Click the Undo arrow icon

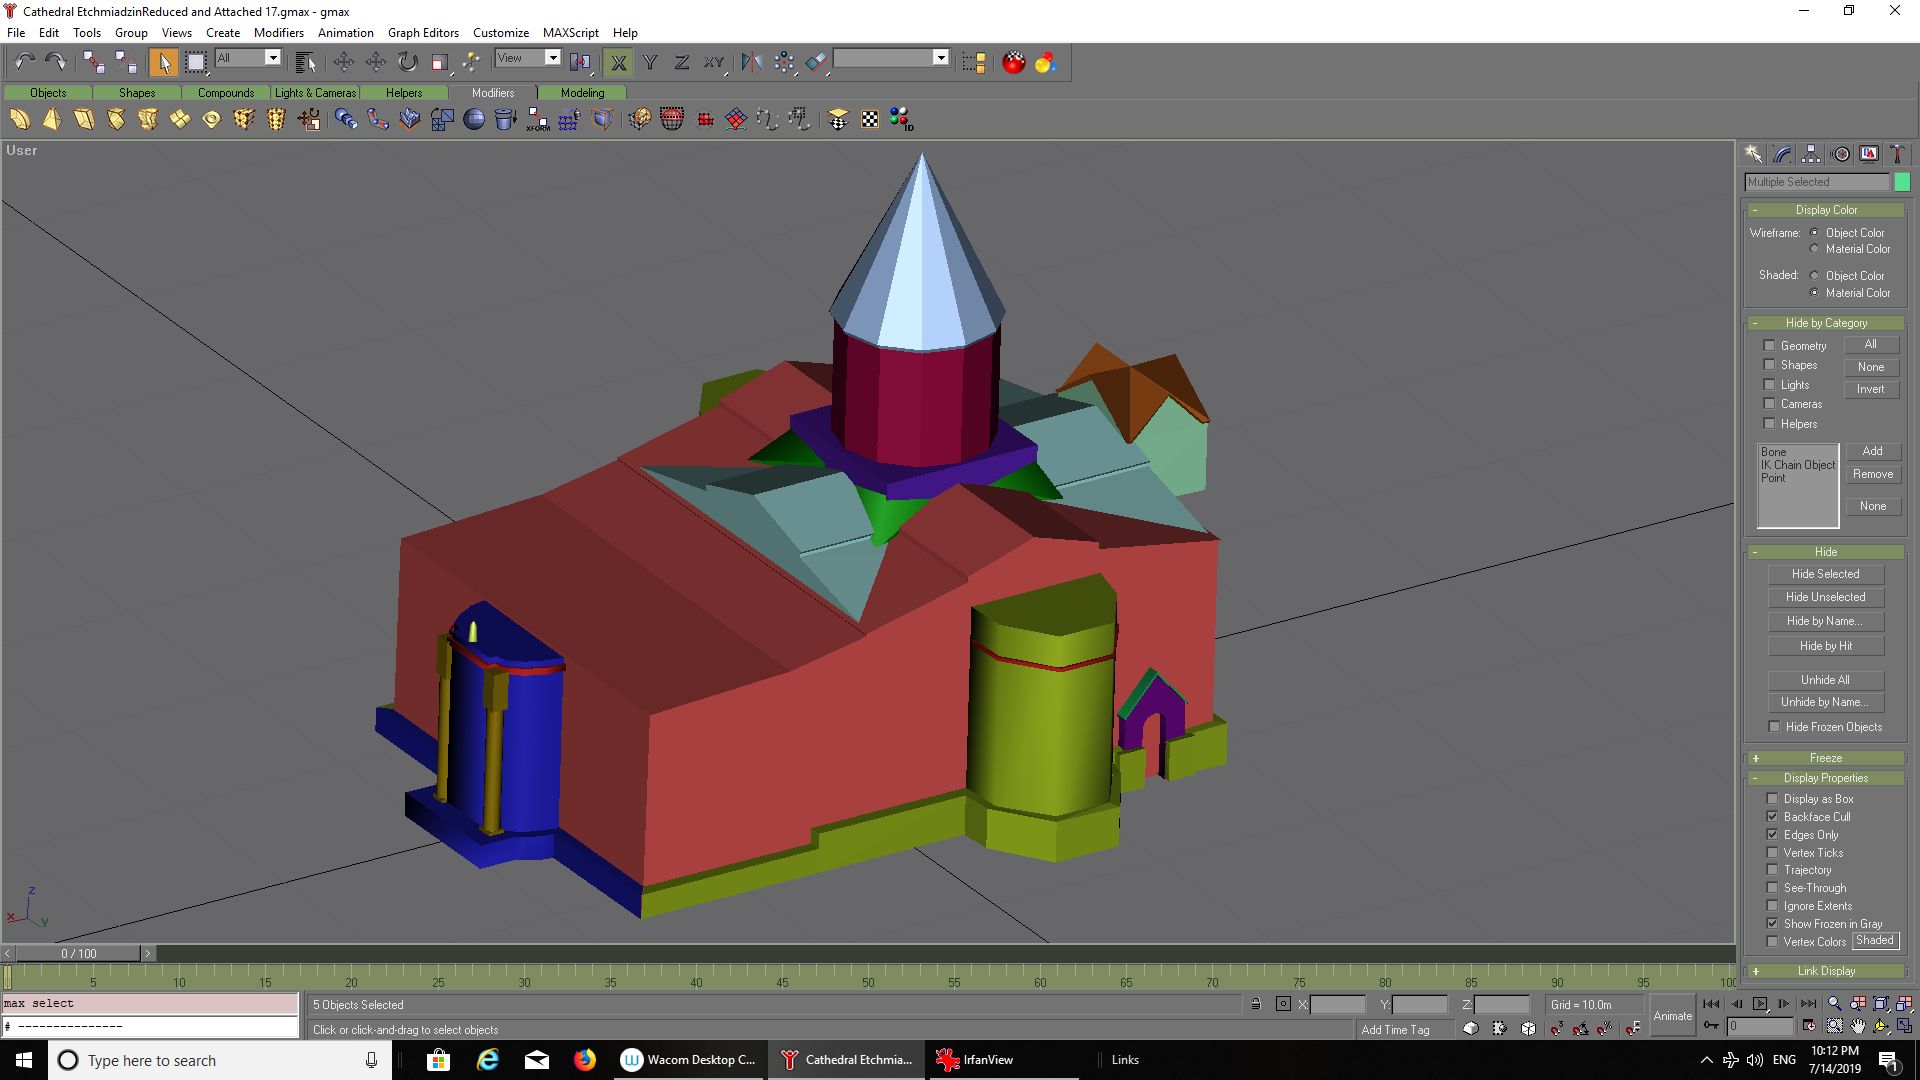24,62
